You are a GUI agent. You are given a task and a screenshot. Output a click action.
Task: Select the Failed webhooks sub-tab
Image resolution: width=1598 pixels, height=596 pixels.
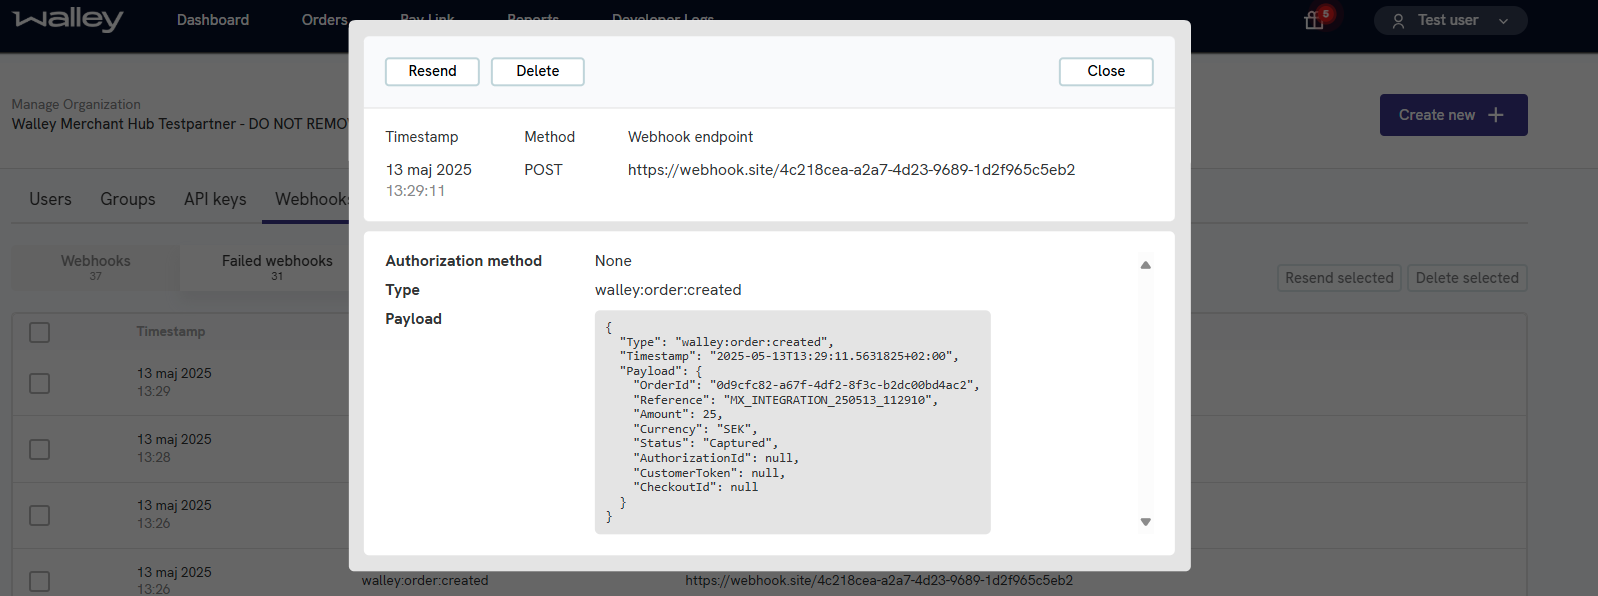(277, 267)
